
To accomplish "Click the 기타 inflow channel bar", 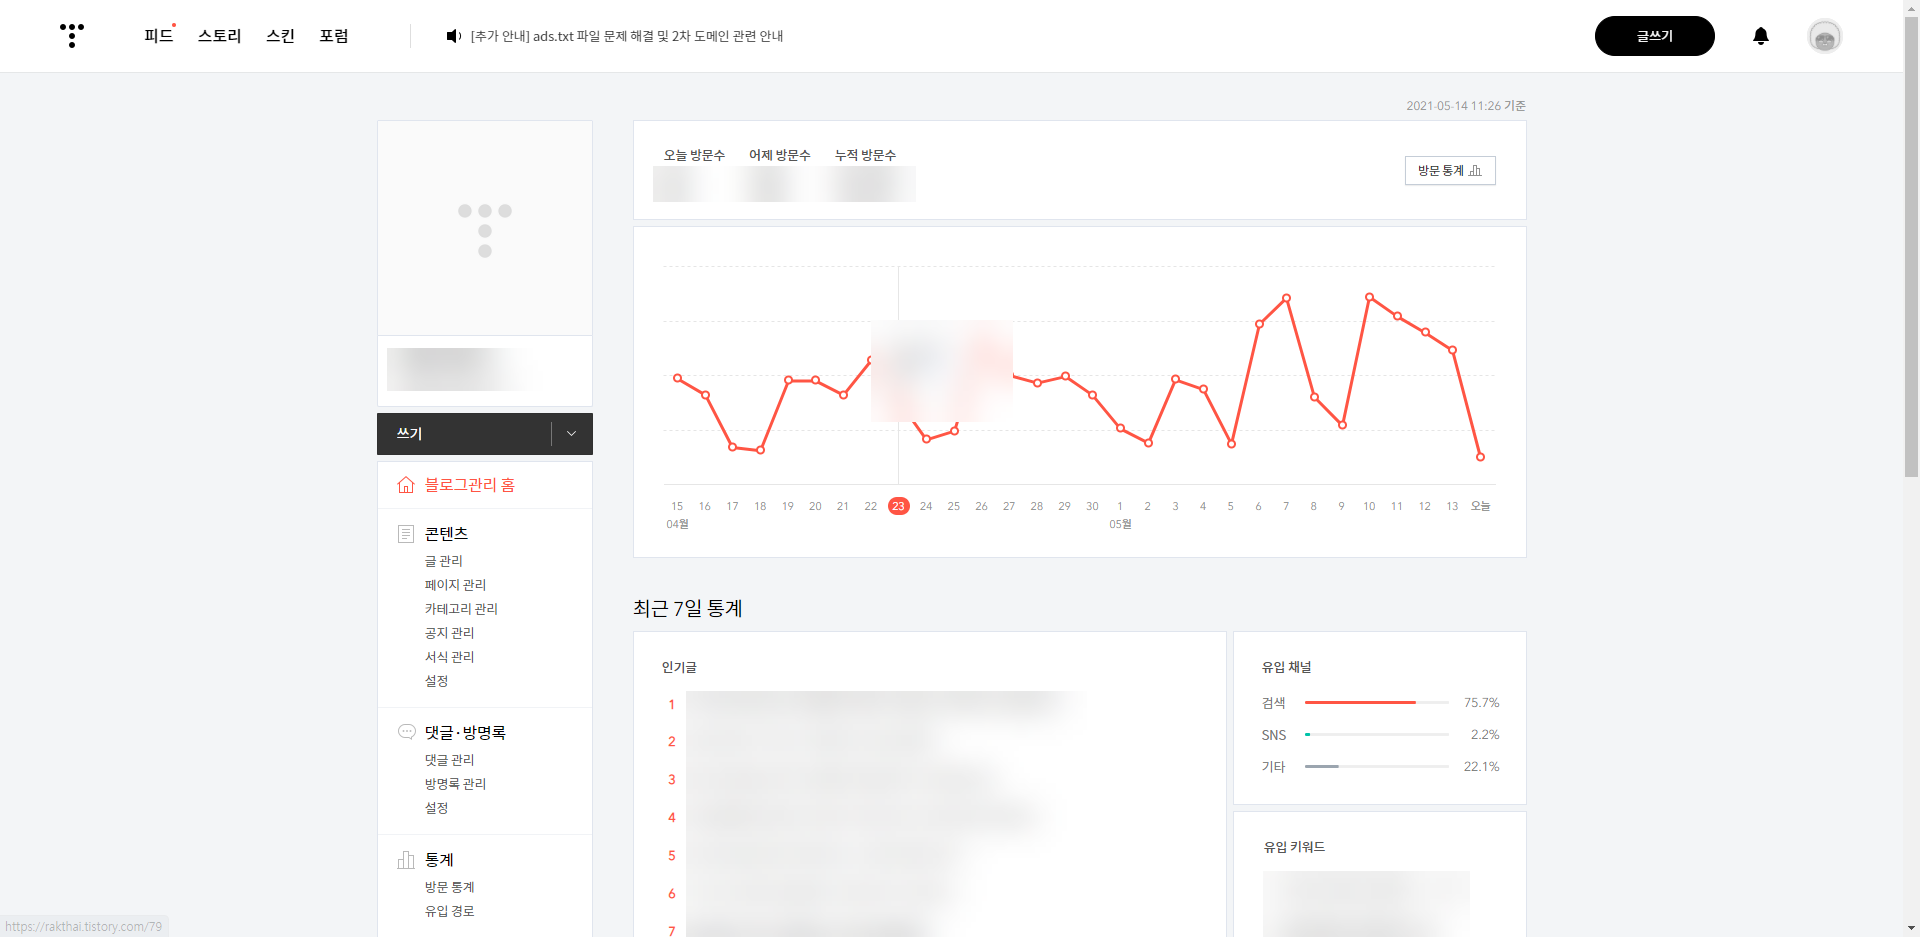I will point(1377,767).
